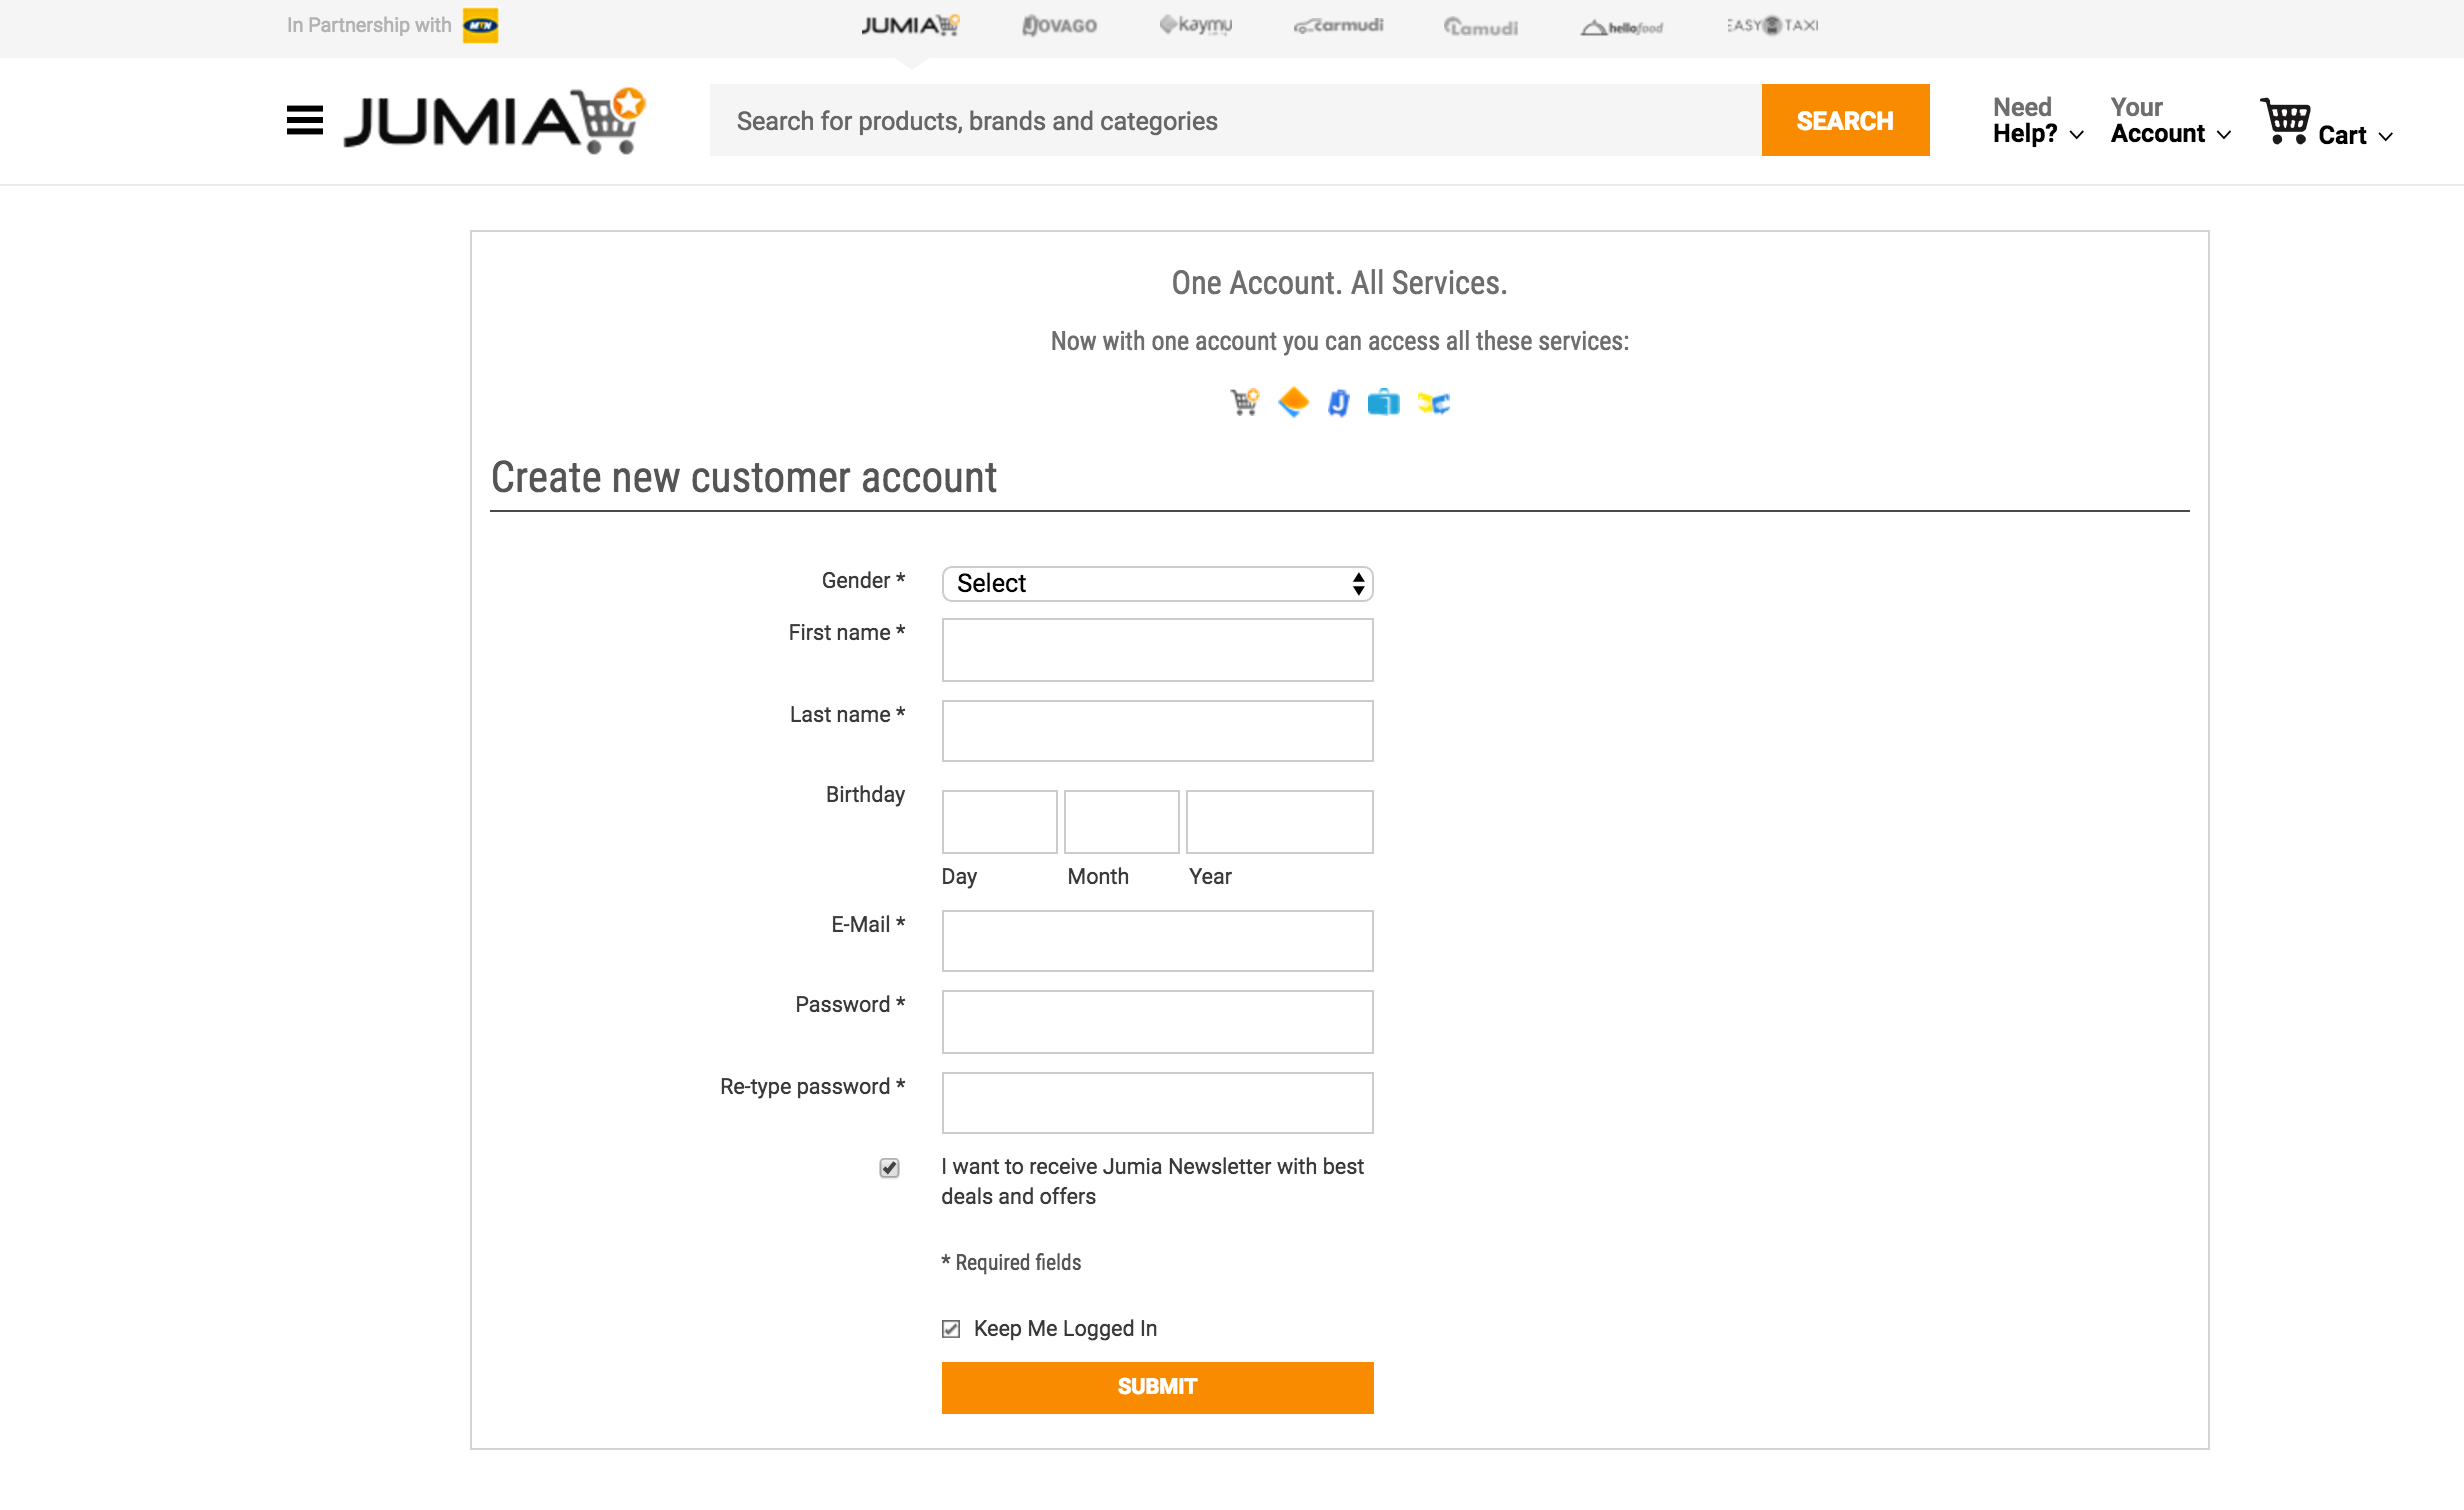Expand the Your Account dropdown
This screenshot has width=2464, height=1510.
(x=2171, y=120)
